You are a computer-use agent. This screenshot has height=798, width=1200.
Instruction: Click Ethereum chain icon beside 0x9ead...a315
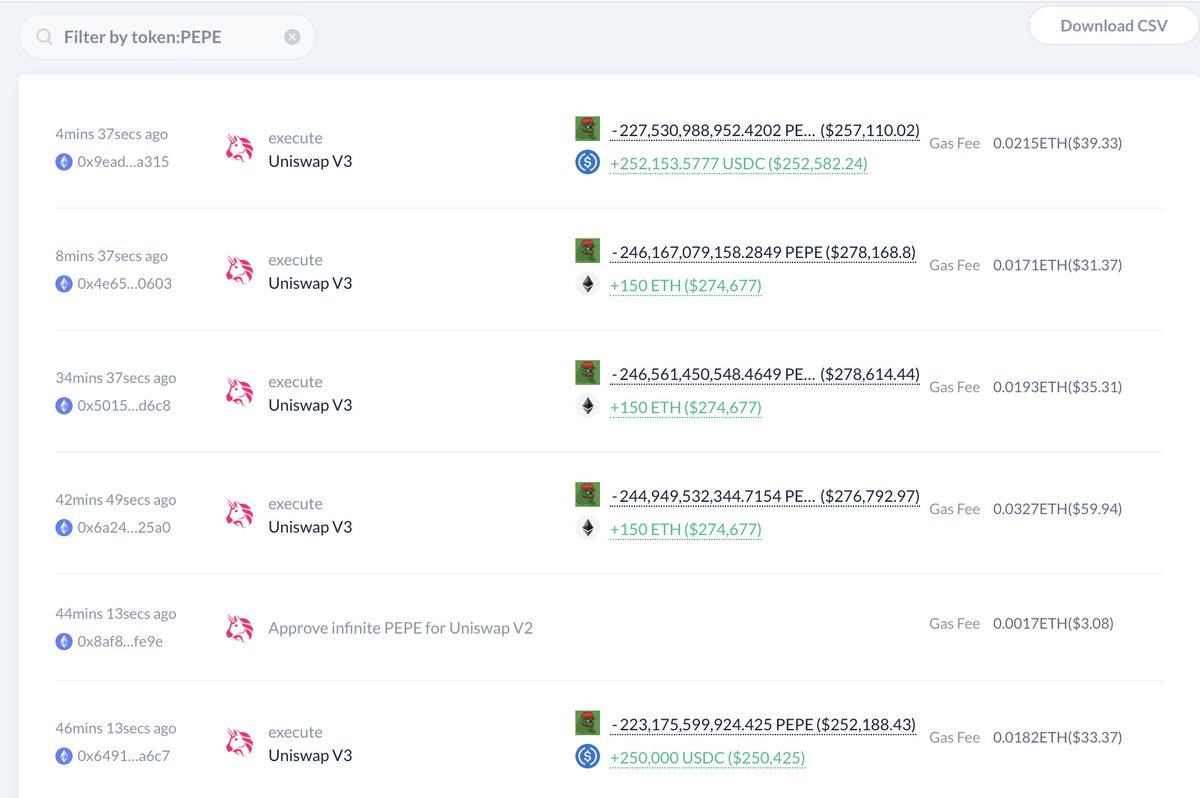click(x=64, y=161)
